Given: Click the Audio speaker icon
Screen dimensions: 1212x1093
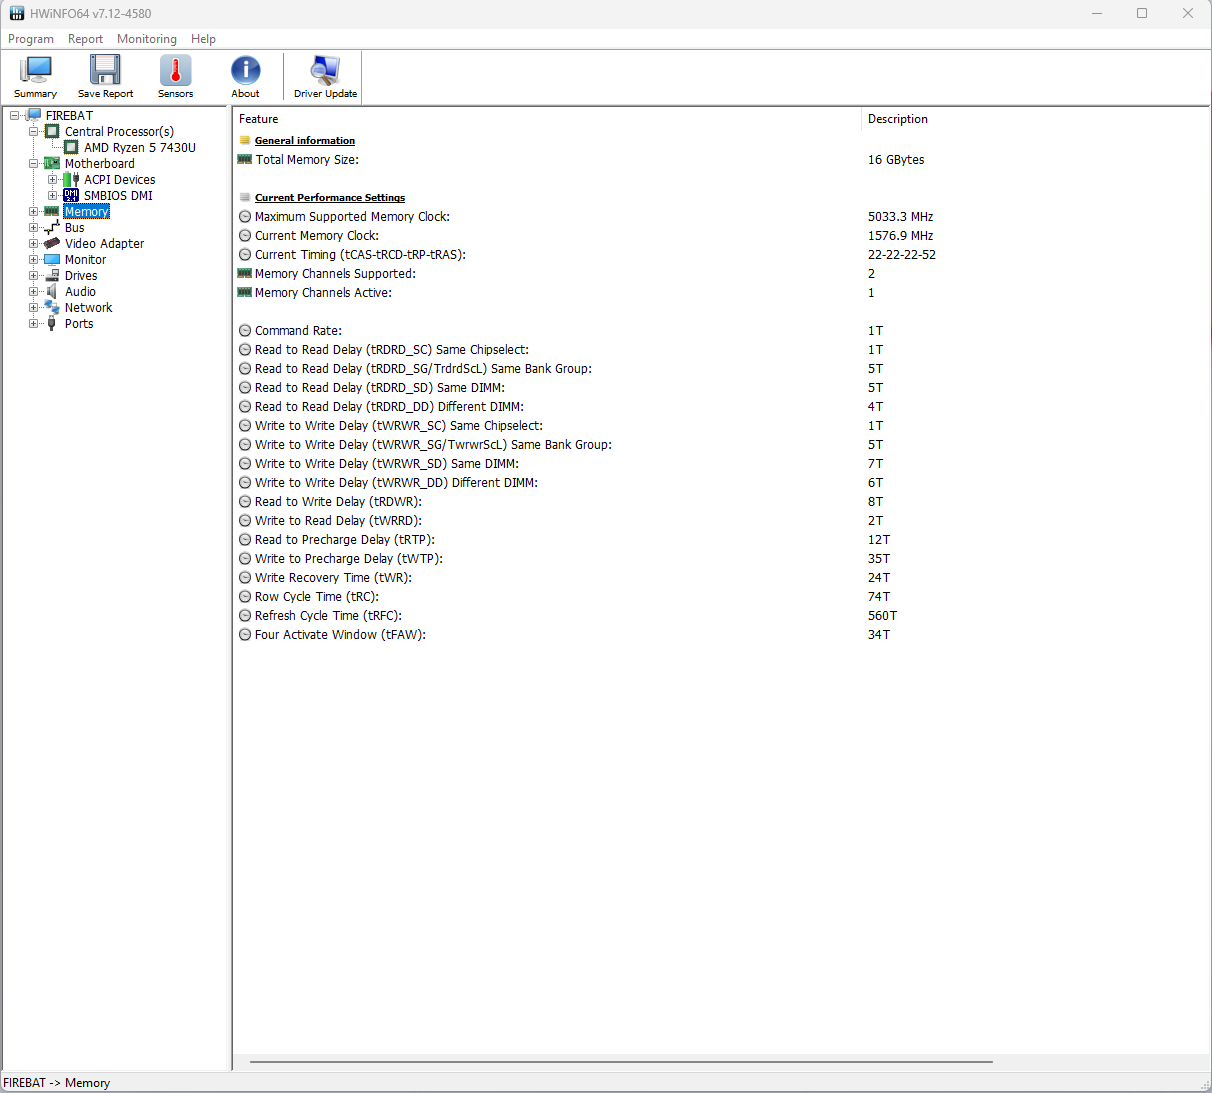Looking at the screenshot, I should coord(52,291).
